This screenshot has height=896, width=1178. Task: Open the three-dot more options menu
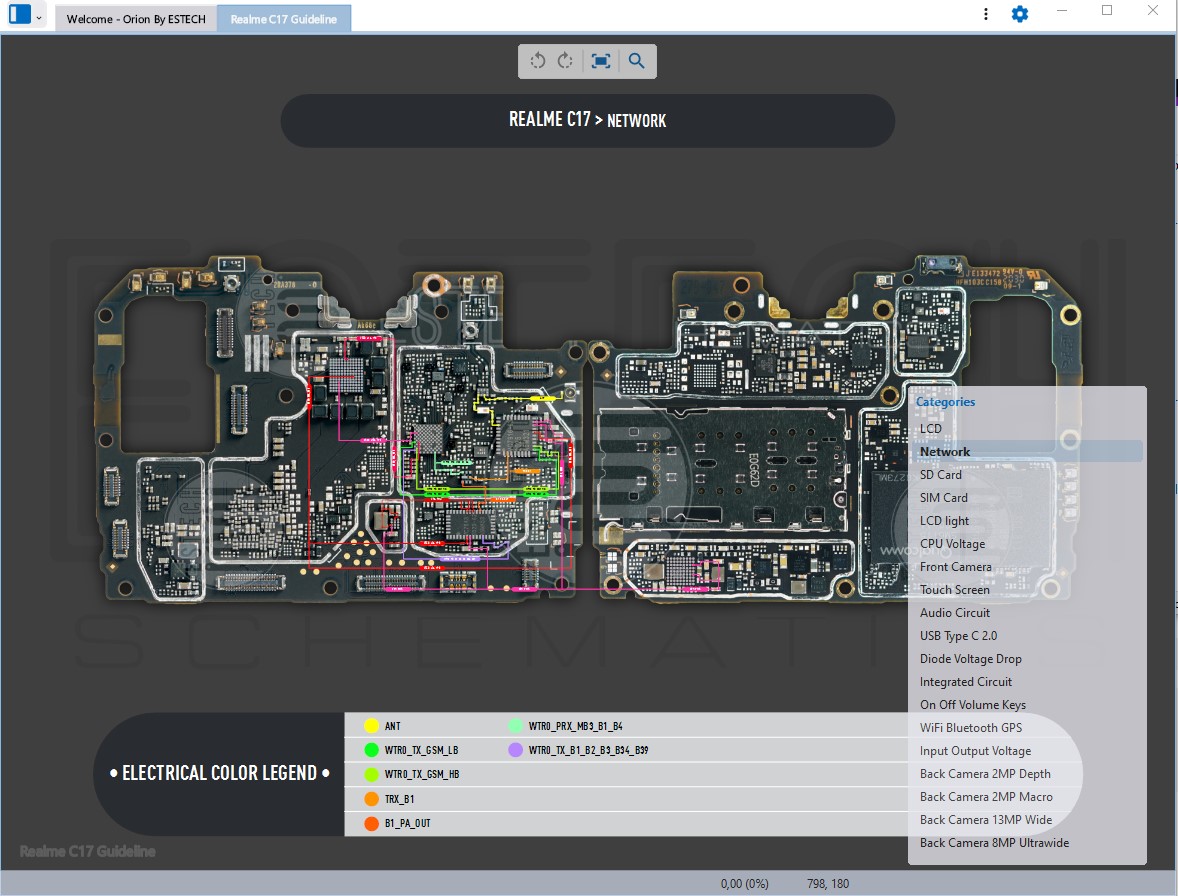986,14
